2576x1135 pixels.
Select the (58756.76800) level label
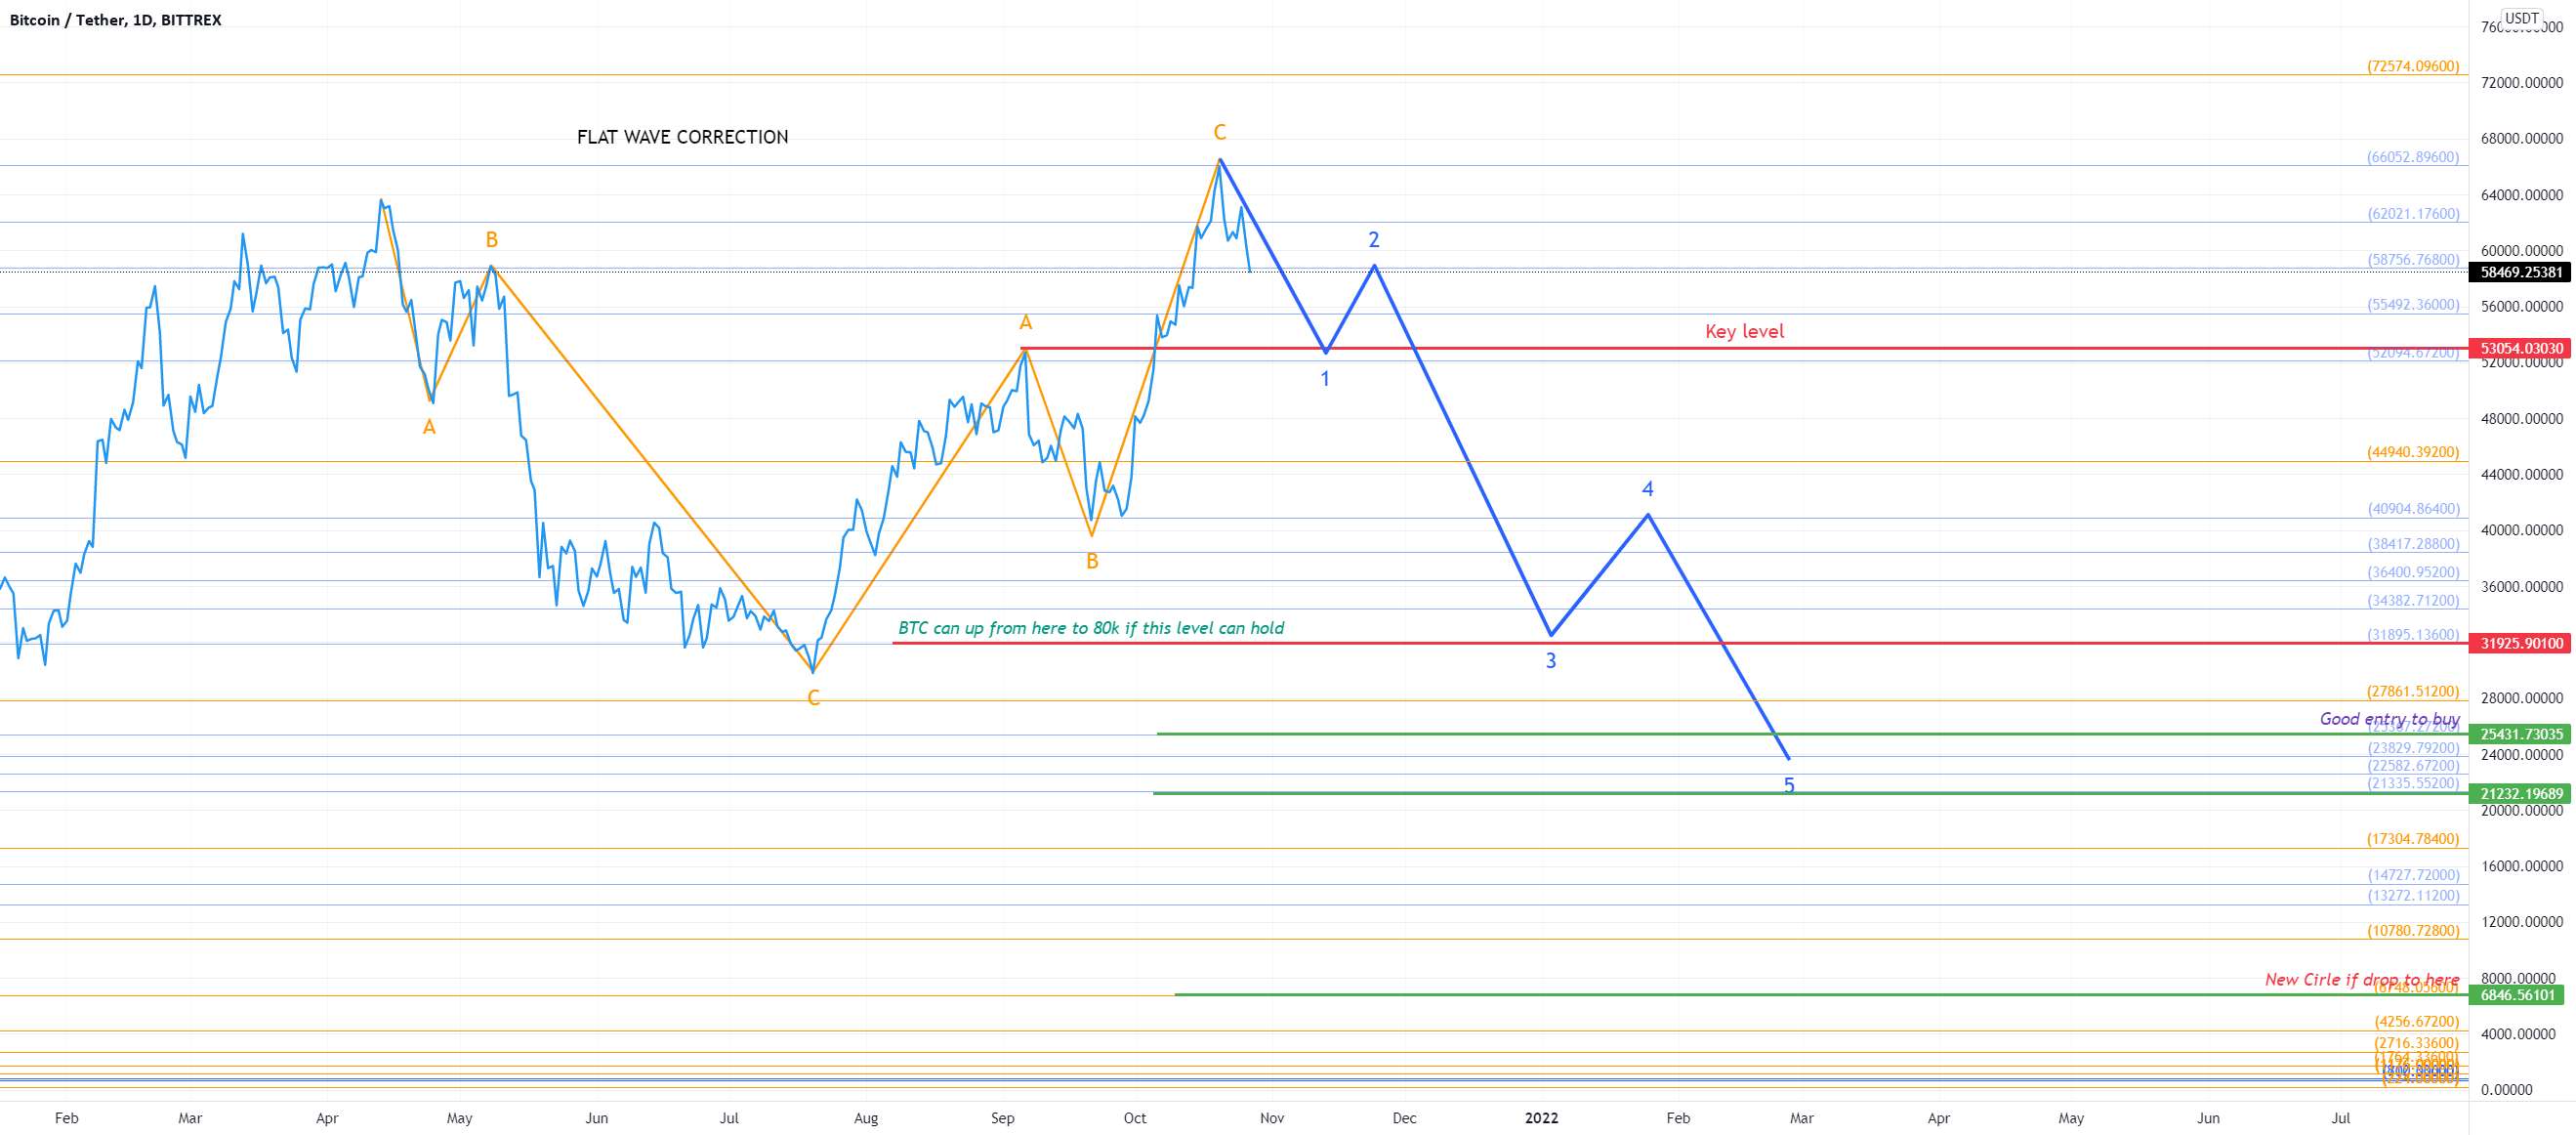click(2413, 259)
